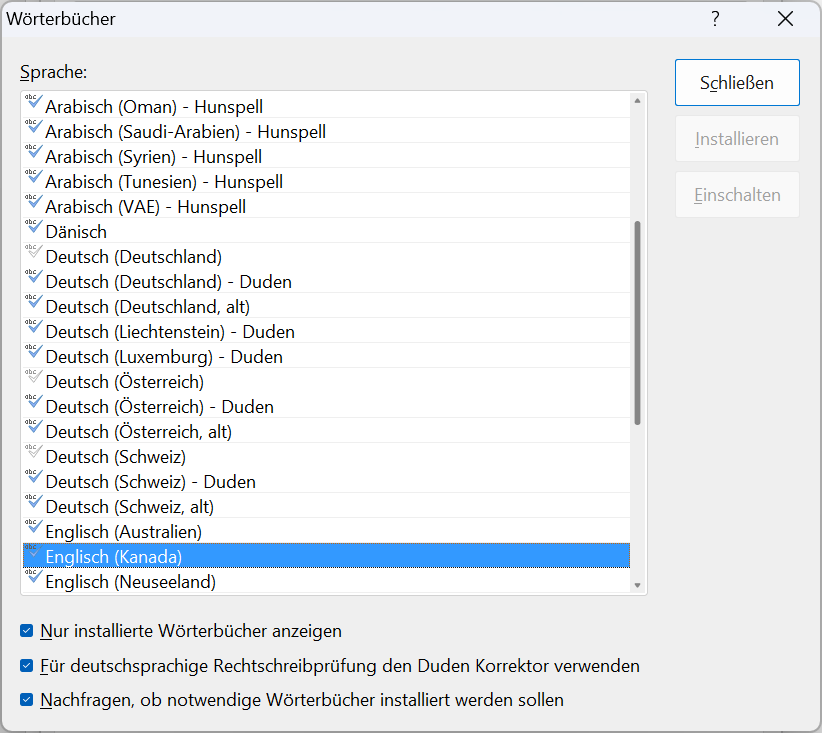Click the spellcheck icon beside Deutsch (Liechtenstein) - Duden
The width and height of the screenshot is (822, 733).
click(33, 326)
